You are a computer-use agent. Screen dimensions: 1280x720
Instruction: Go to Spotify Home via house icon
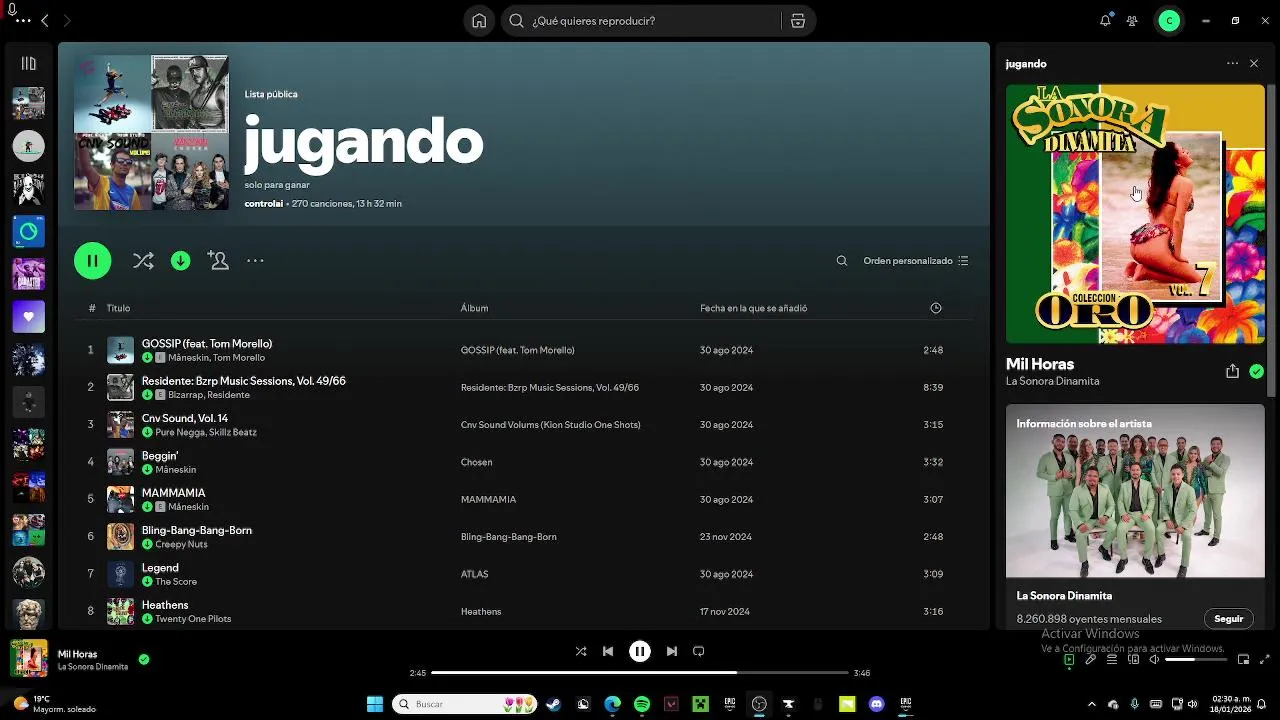click(x=479, y=21)
